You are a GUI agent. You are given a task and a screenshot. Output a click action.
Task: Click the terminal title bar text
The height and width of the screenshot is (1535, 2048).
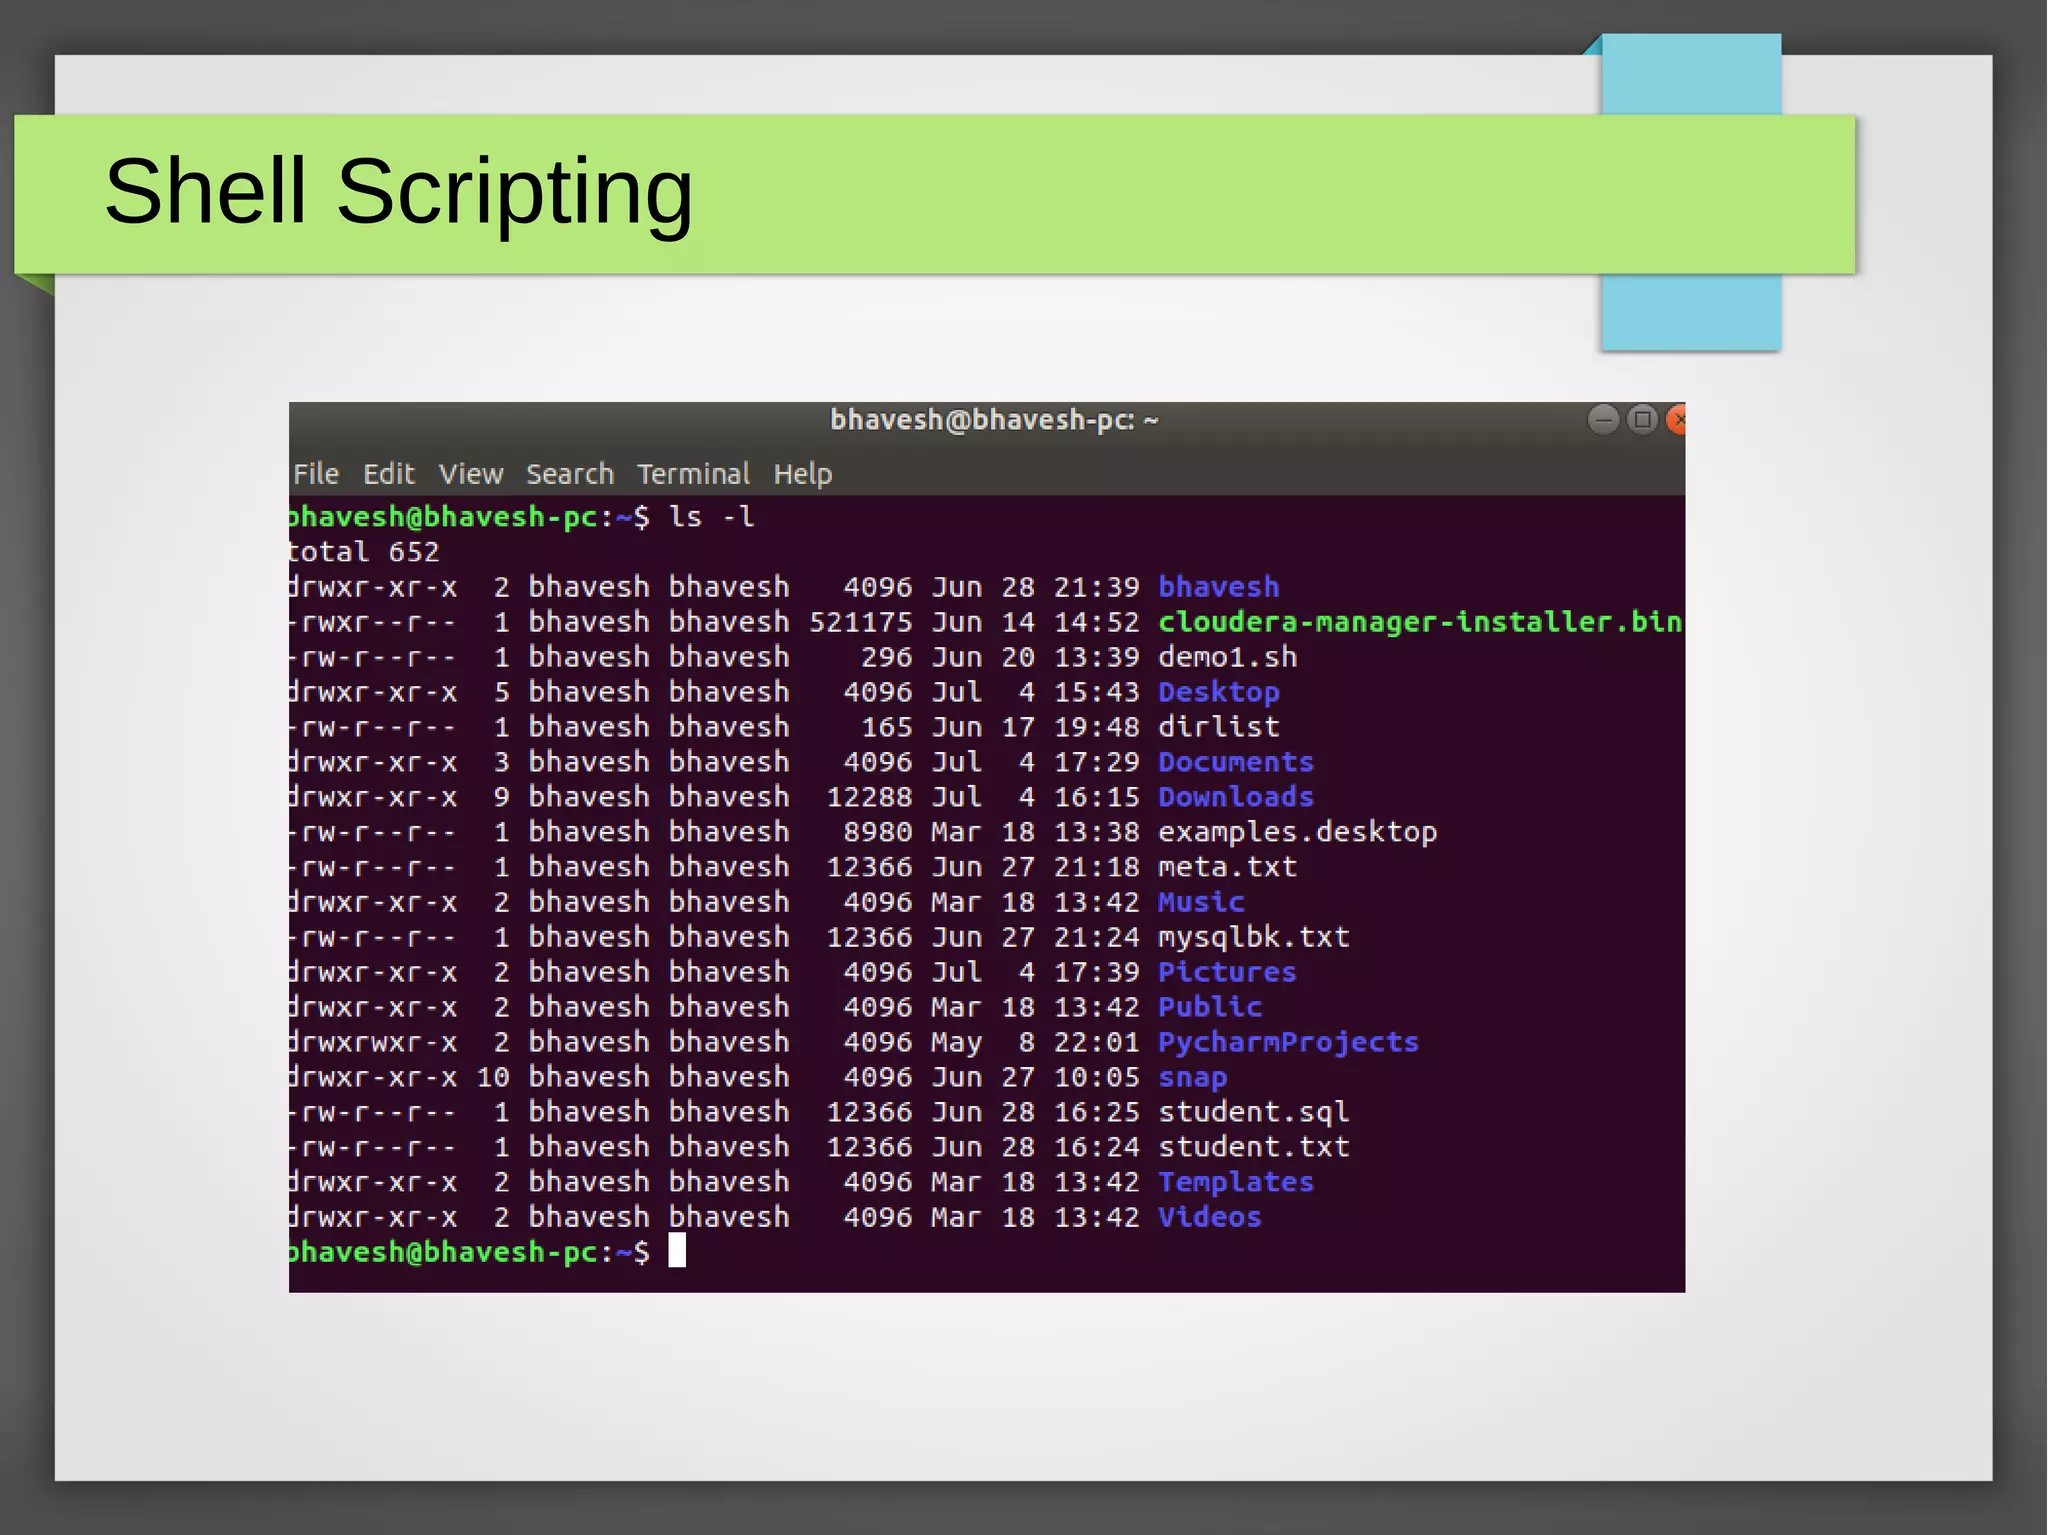(x=994, y=420)
